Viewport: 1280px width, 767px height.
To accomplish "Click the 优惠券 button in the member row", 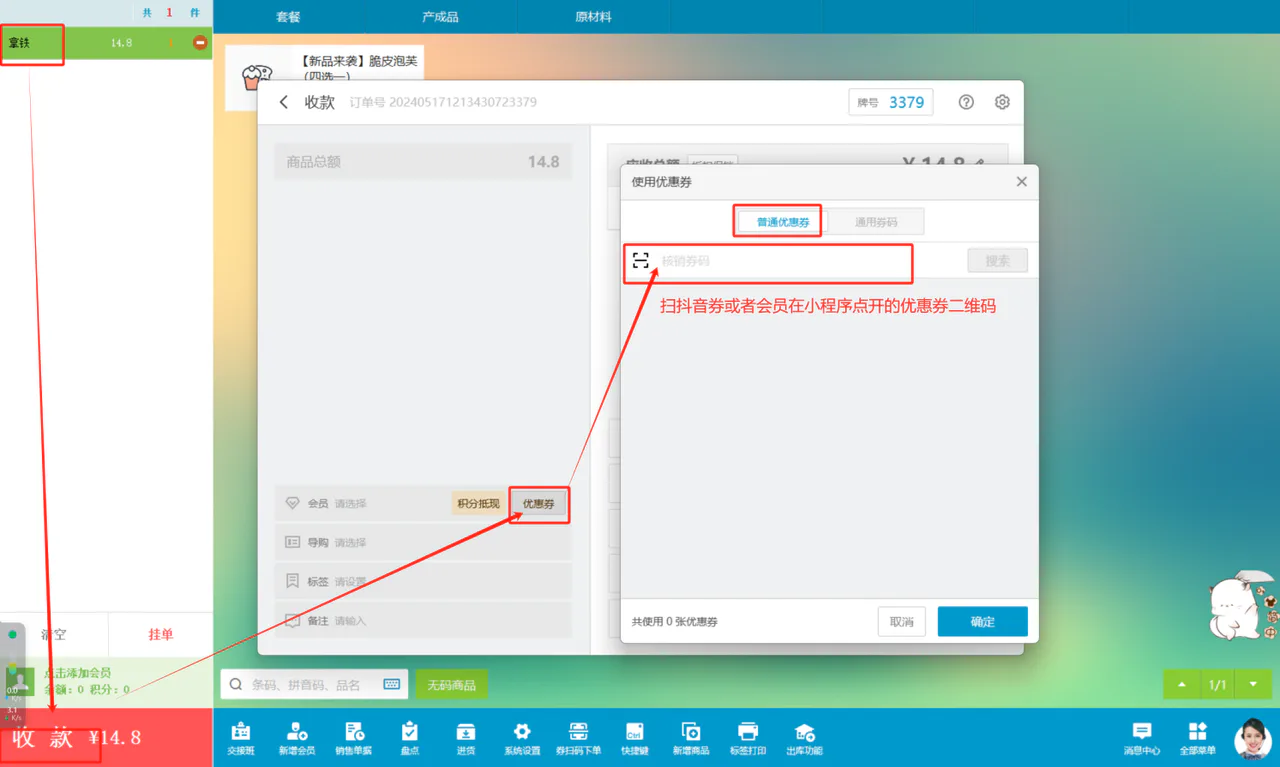I will 538,504.
